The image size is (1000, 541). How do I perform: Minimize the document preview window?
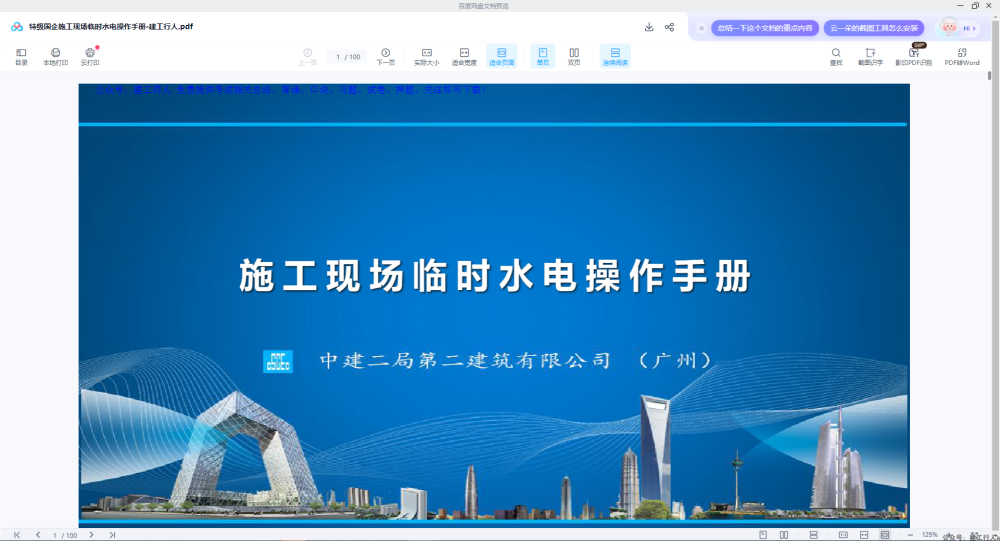tap(960, 6)
